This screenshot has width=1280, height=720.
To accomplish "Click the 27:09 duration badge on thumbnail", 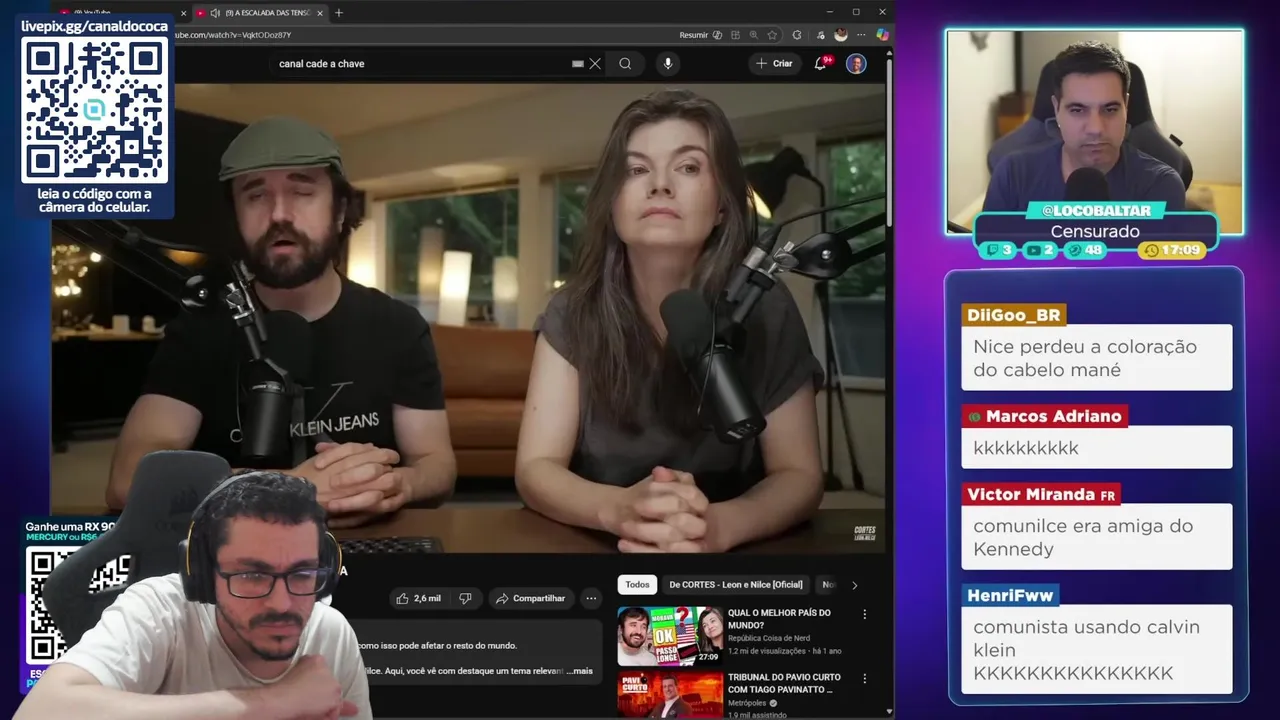I will click(707, 657).
